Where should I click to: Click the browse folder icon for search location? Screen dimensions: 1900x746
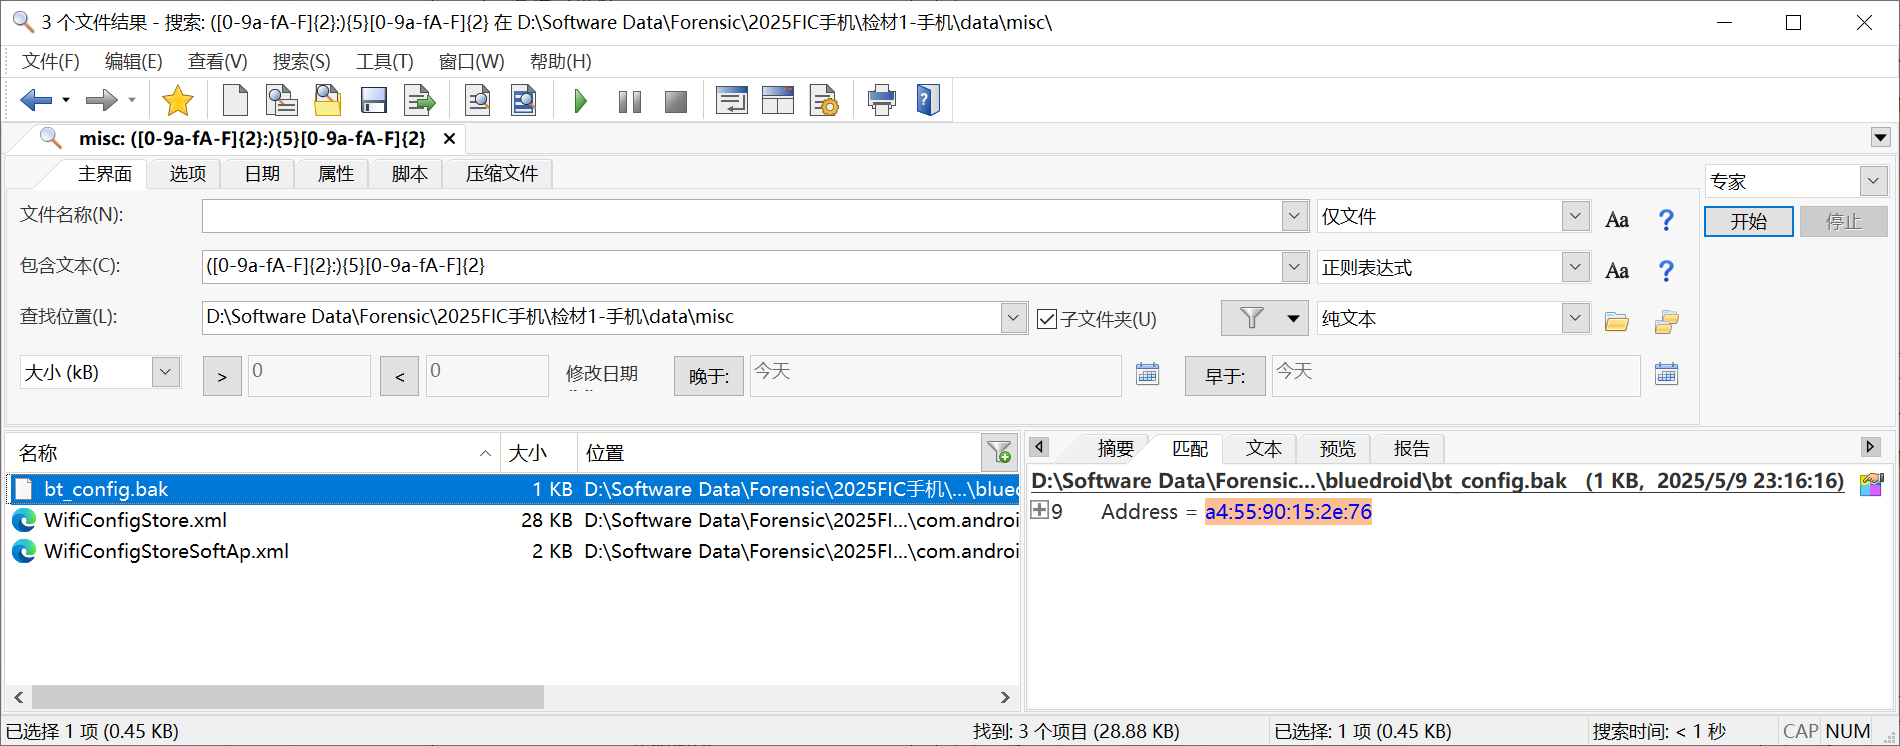pyautogui.click(x=1616, y=321)
